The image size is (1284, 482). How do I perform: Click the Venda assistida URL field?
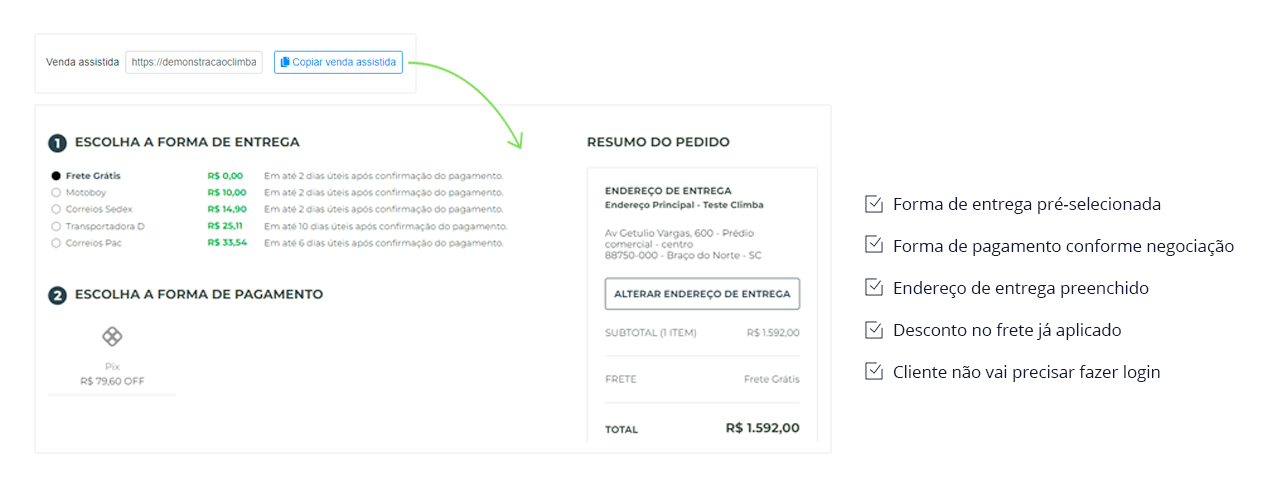point(194,62)
